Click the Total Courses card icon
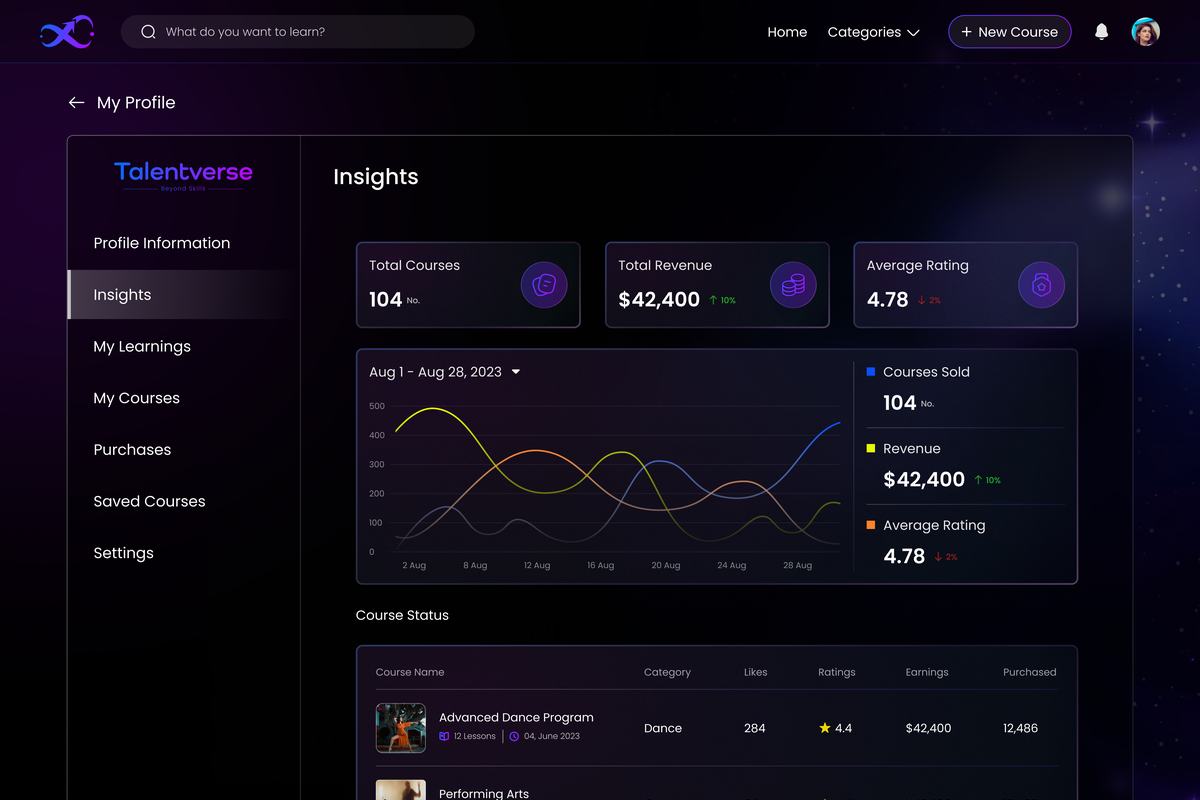Image resolution: width=1200 pixels, height=800 pixels. pos(544,286)
